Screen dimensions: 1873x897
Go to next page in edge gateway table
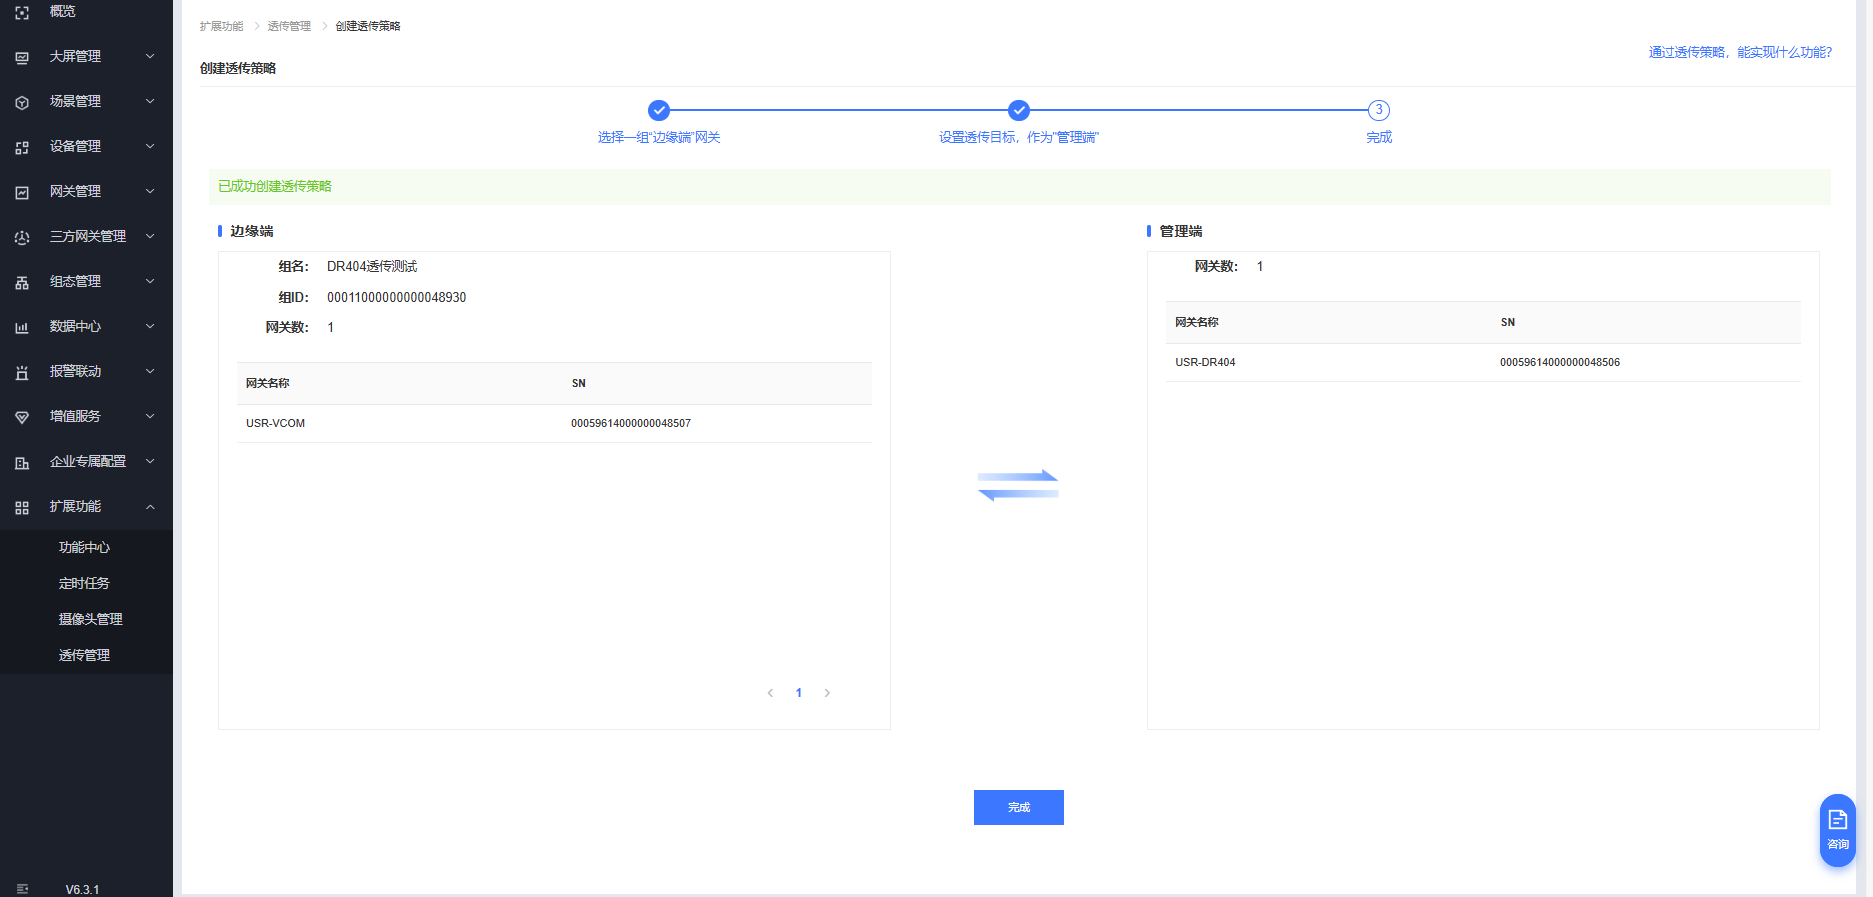click(827, 693)
